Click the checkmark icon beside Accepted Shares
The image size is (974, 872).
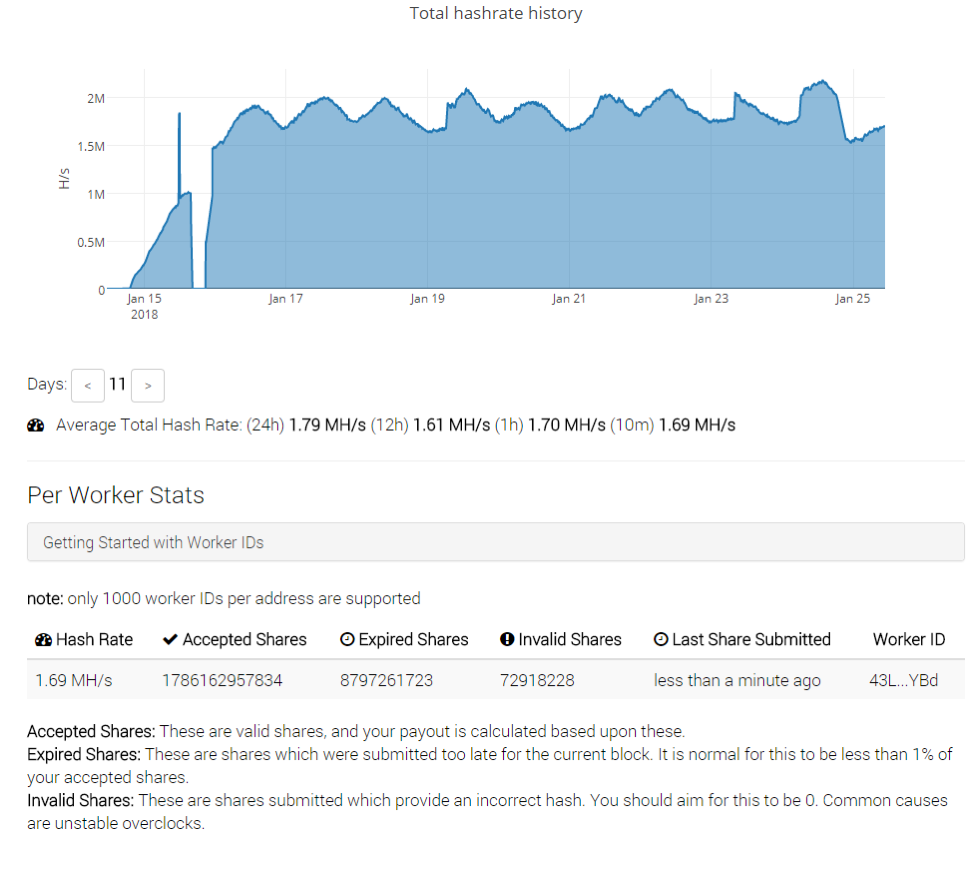(170, 640)
